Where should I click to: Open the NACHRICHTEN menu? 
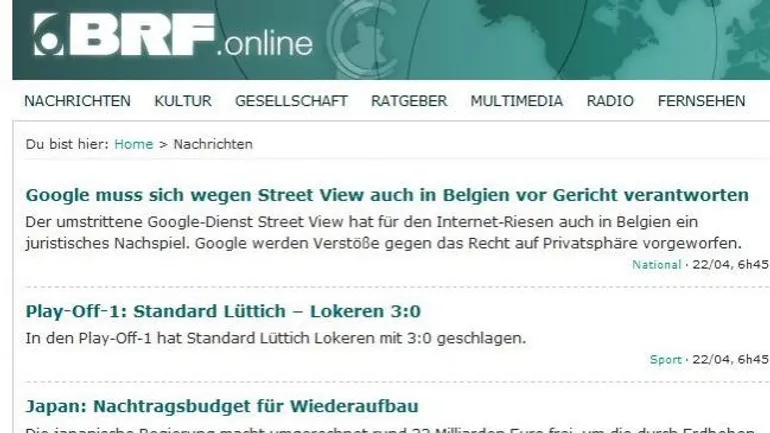tap(78, 101)
